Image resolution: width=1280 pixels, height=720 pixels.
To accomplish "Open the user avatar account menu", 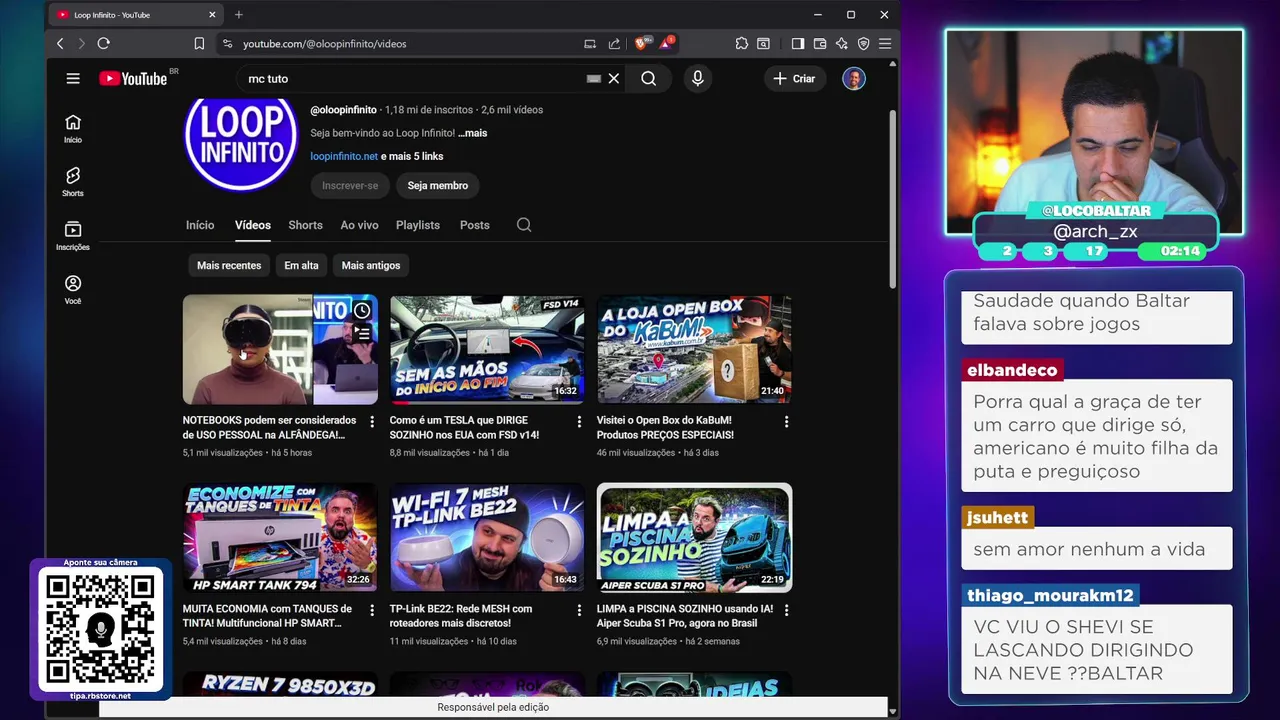I will [x=853, y=78].
